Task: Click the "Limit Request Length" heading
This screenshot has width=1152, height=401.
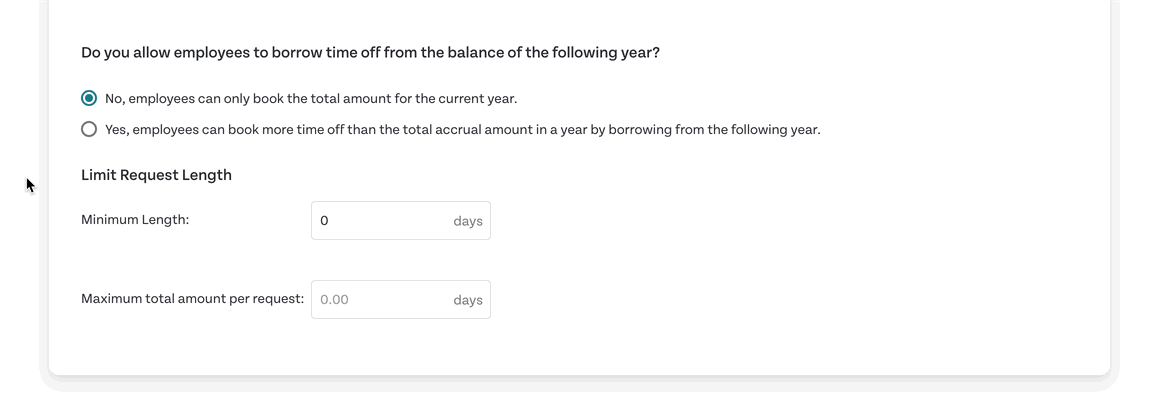Action: click(156, 175)
